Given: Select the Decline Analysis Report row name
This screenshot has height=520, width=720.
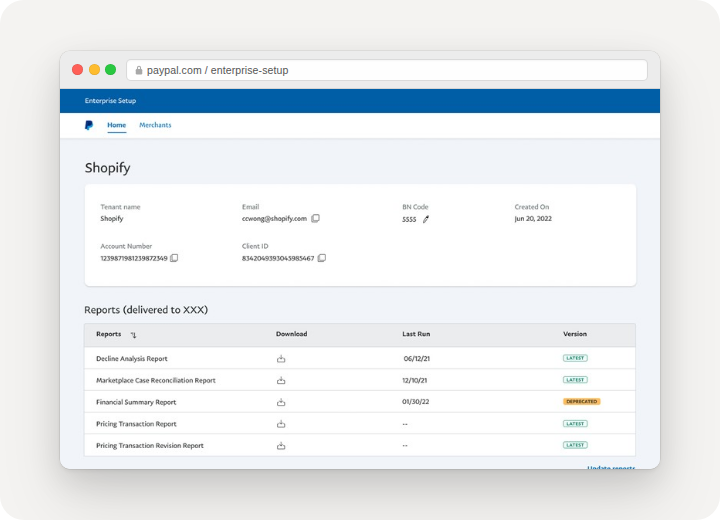Looking at the screenshot, I should click(132, 359).
